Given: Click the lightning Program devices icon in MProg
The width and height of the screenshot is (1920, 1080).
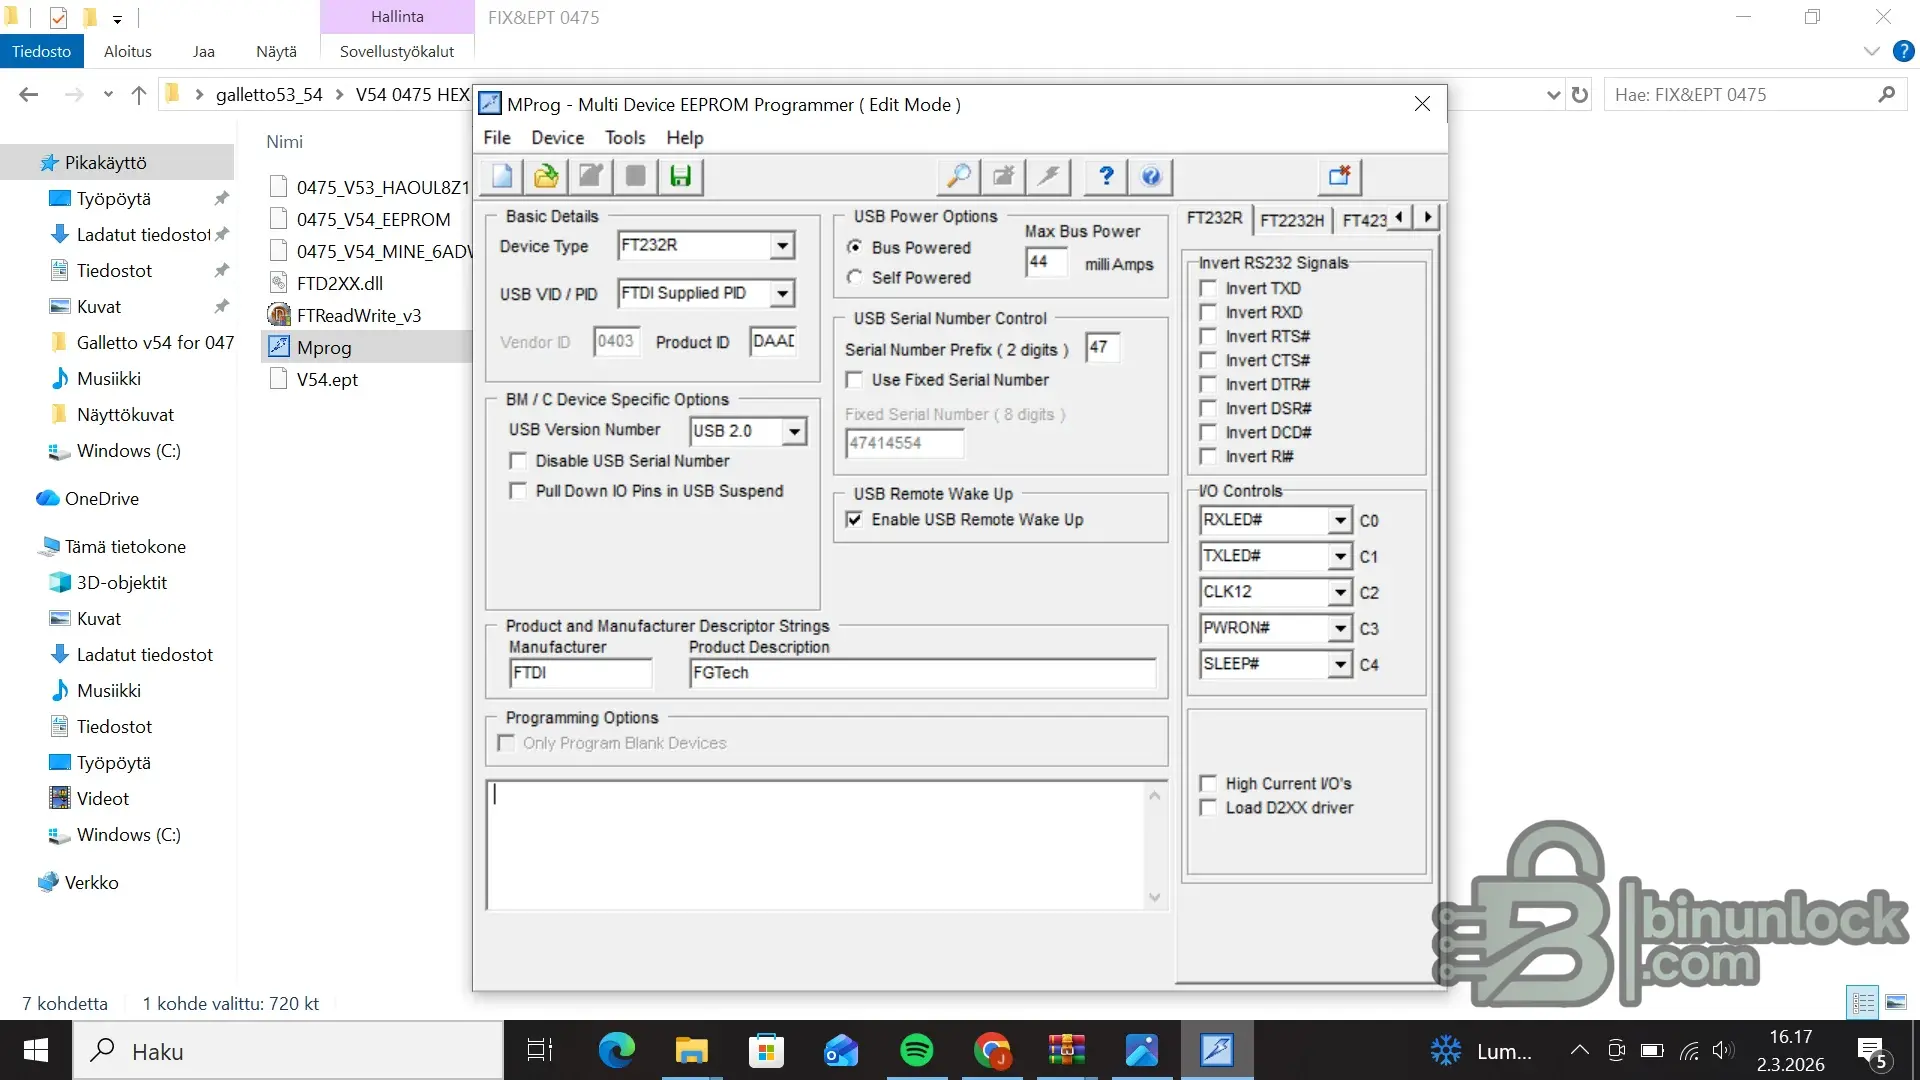Looking at the screenshot, I should [1049, 176].
